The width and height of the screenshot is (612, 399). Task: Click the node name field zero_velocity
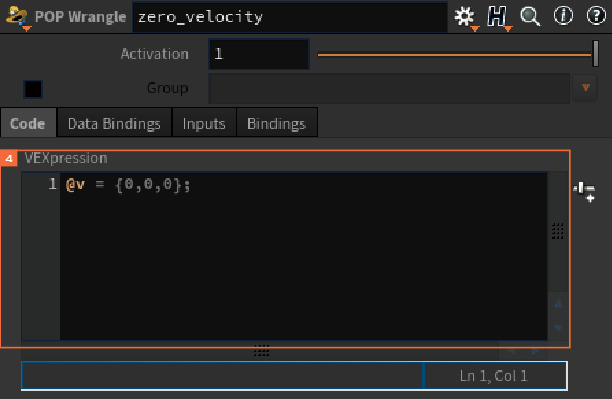pos(290,17)
